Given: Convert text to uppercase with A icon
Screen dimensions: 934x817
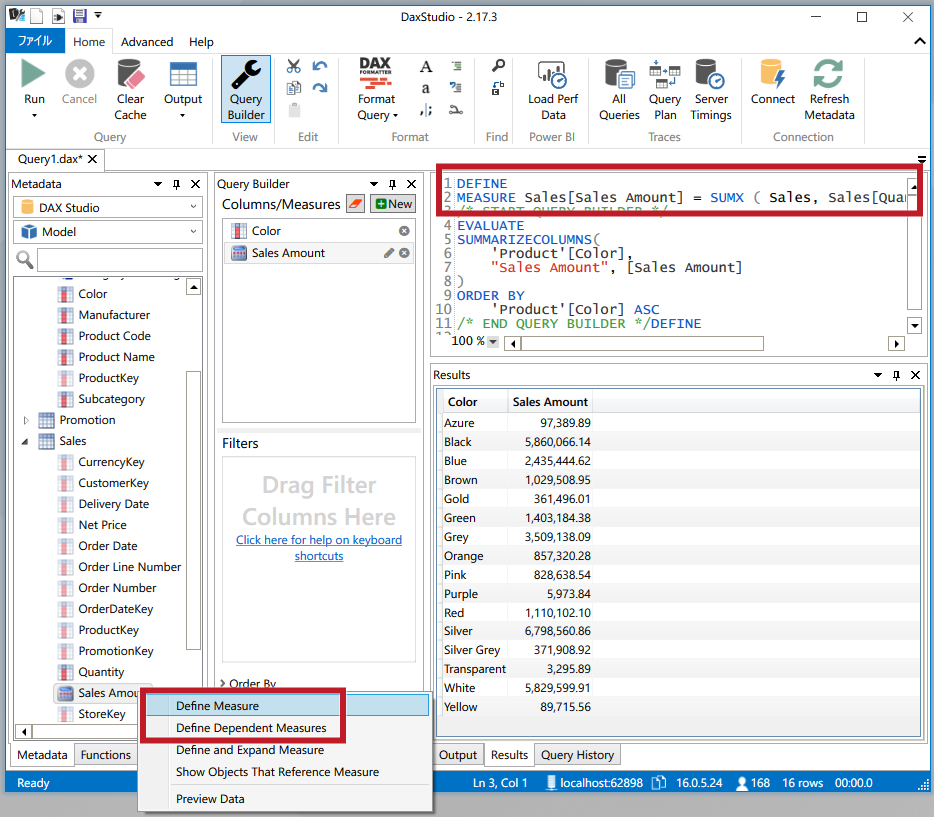Looking at the screenshot, I should (425, 67).
